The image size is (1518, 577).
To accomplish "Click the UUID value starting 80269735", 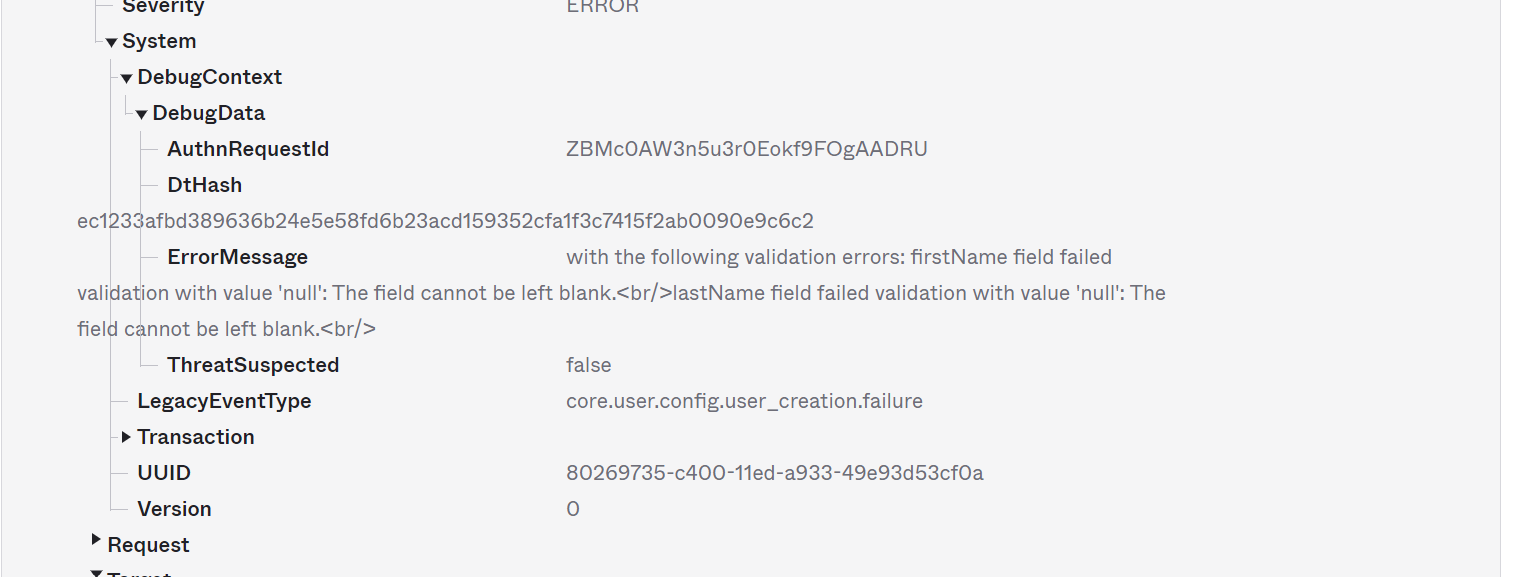I will click(x=774, y=473).
